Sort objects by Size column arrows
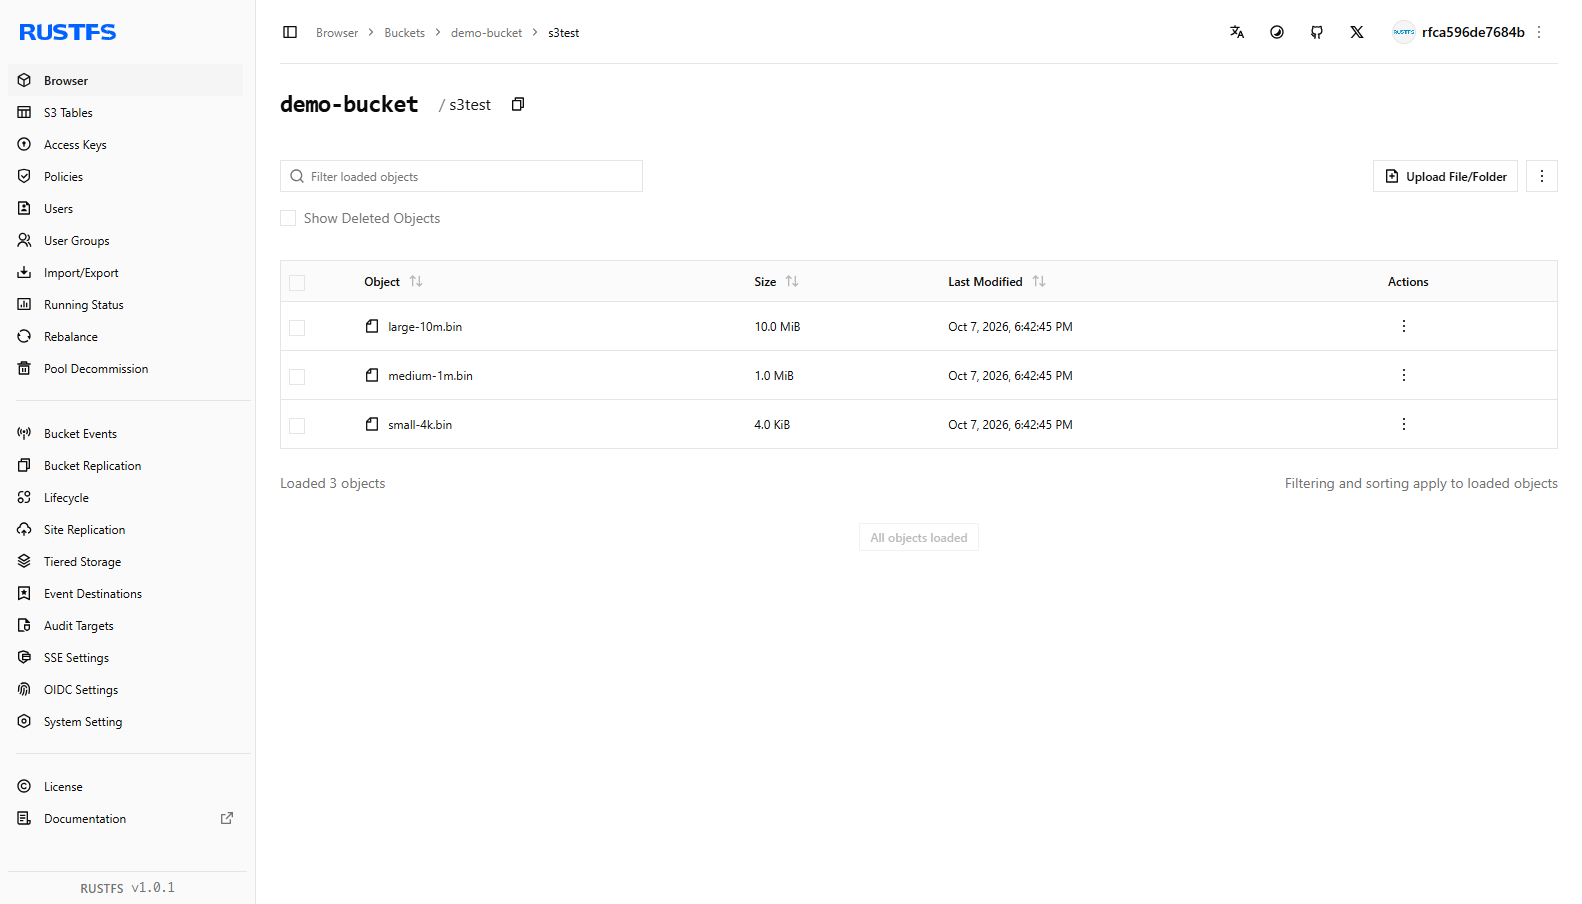The height and width of the screenshot is (904, 1582). tap(792, 282)
